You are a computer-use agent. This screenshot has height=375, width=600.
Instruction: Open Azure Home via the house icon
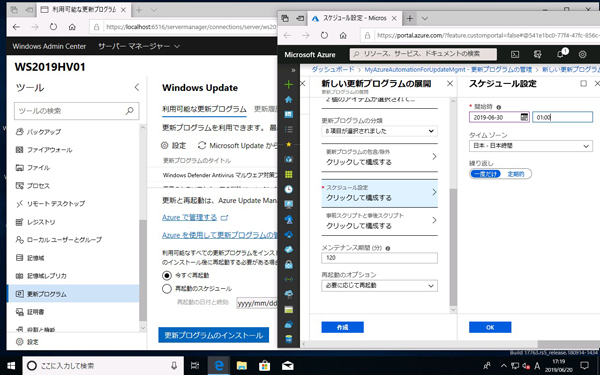[x=289, y=99]
